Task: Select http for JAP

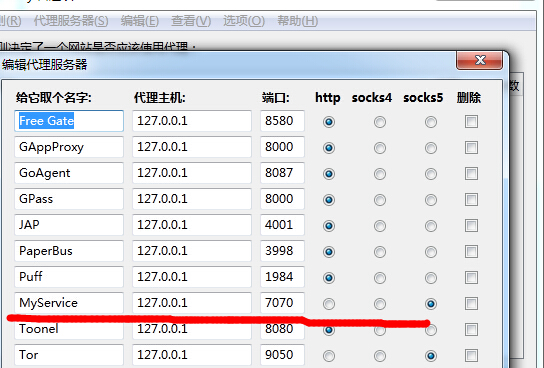Action: [329, 226]
